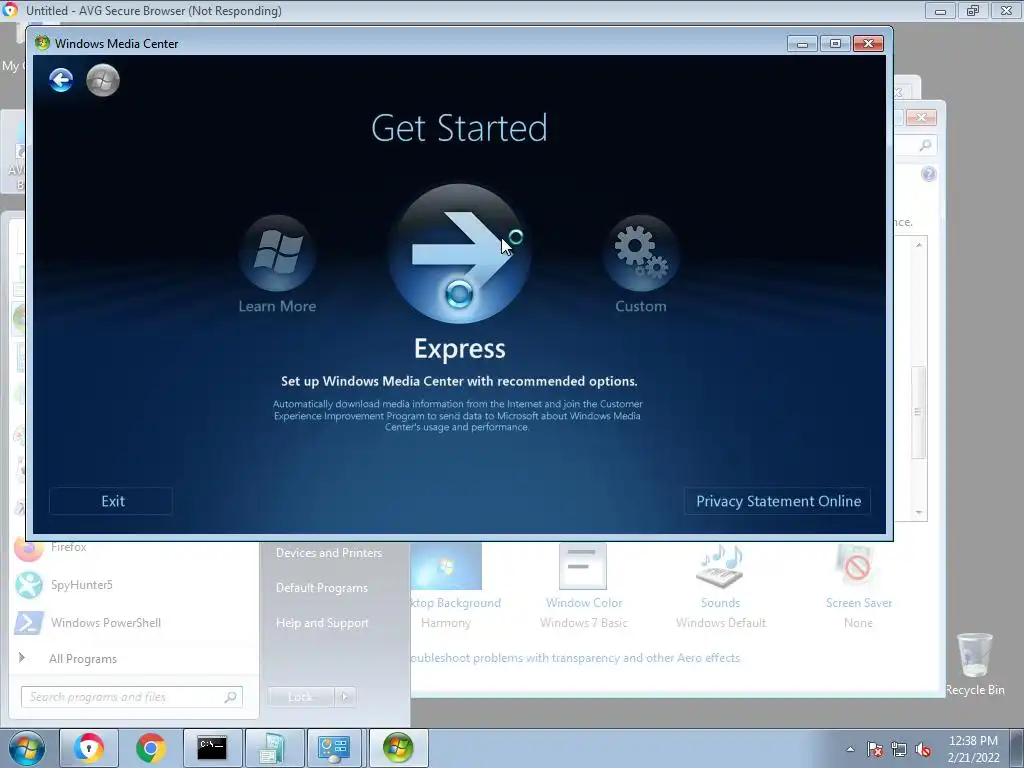Open the media file taskbar icon

[273, 748]
